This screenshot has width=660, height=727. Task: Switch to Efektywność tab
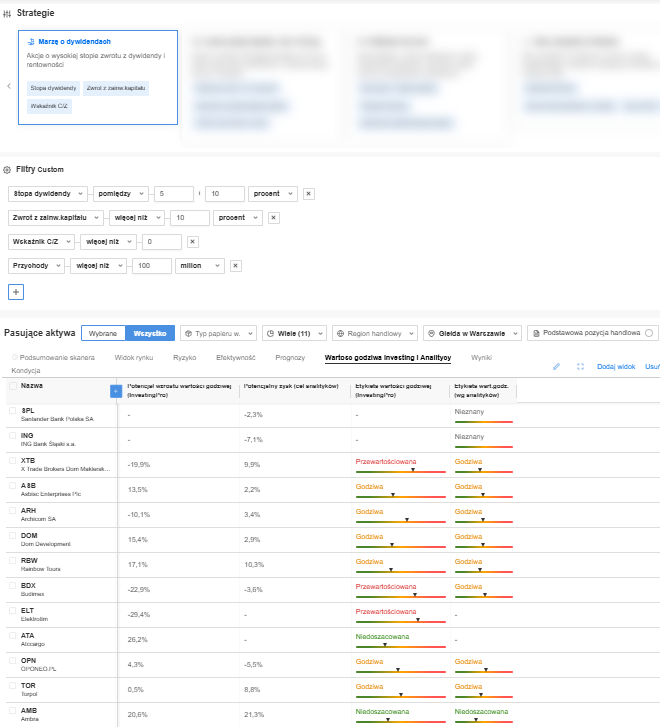click(x=236, y=357)
